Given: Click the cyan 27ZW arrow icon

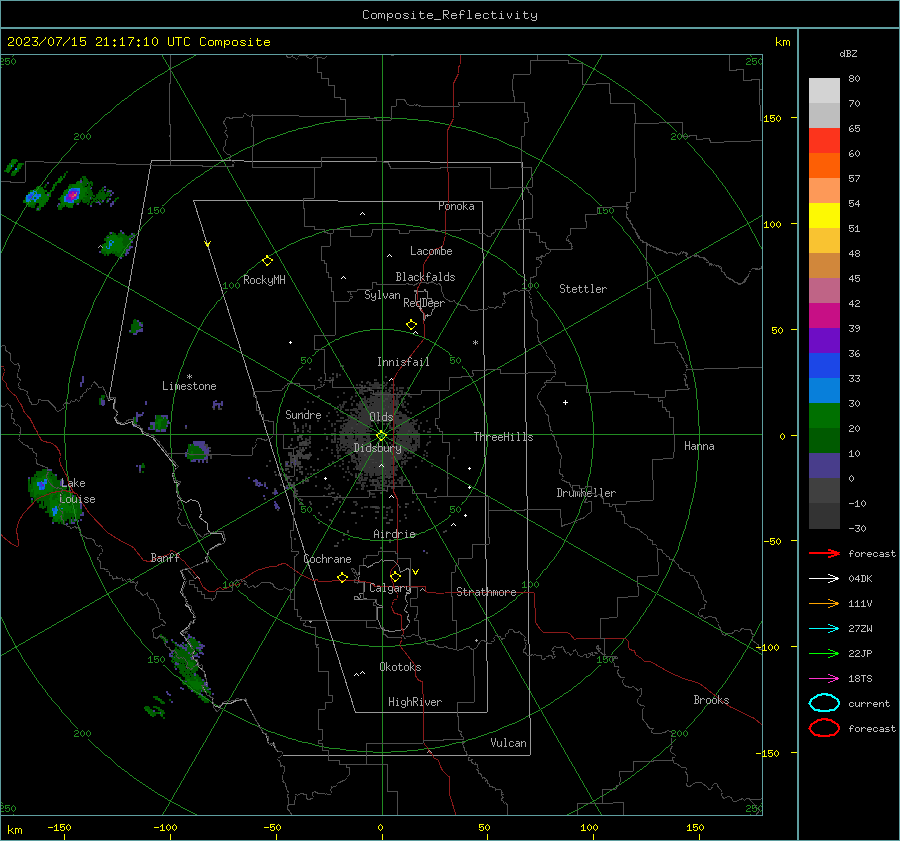Looking at the screenshot, I should click(x=824, y=629).
